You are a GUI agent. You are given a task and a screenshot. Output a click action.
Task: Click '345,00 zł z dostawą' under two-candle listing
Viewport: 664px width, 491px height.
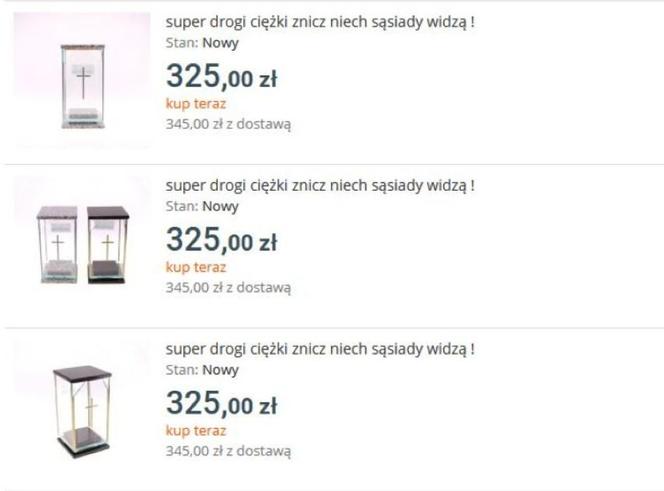coord(228,288)
